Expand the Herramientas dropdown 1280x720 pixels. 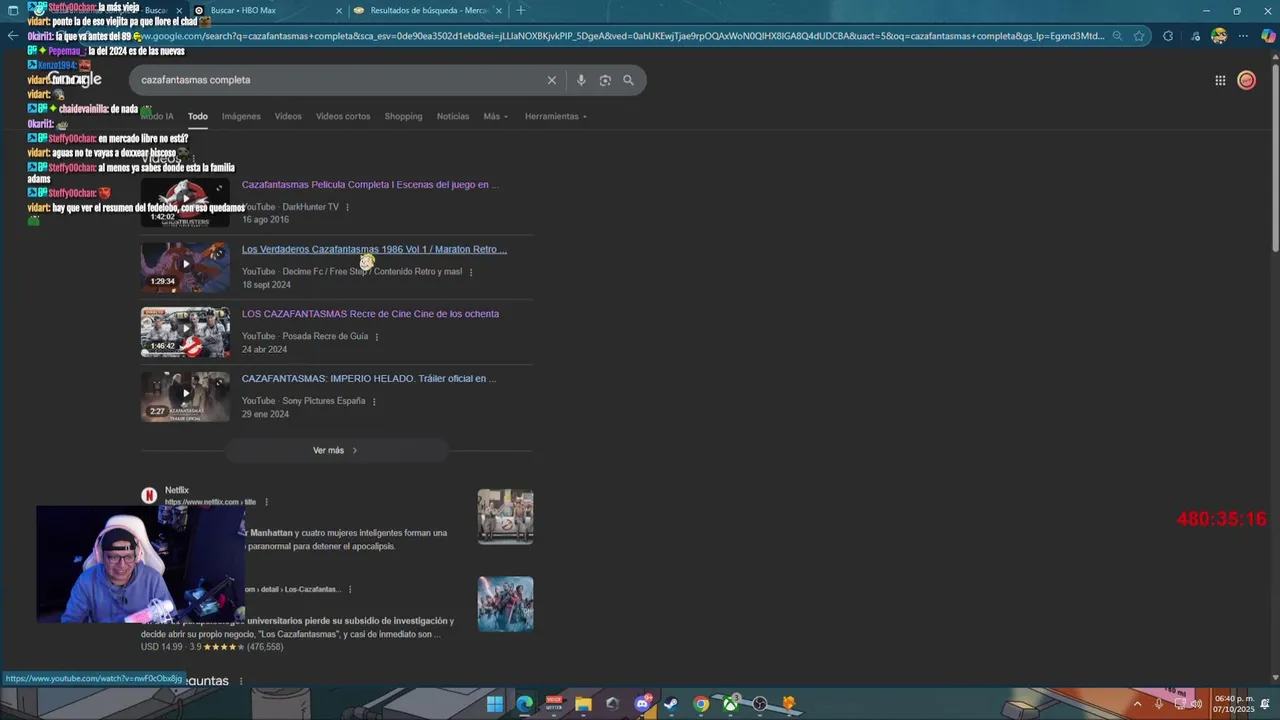[x=555, y=116]
